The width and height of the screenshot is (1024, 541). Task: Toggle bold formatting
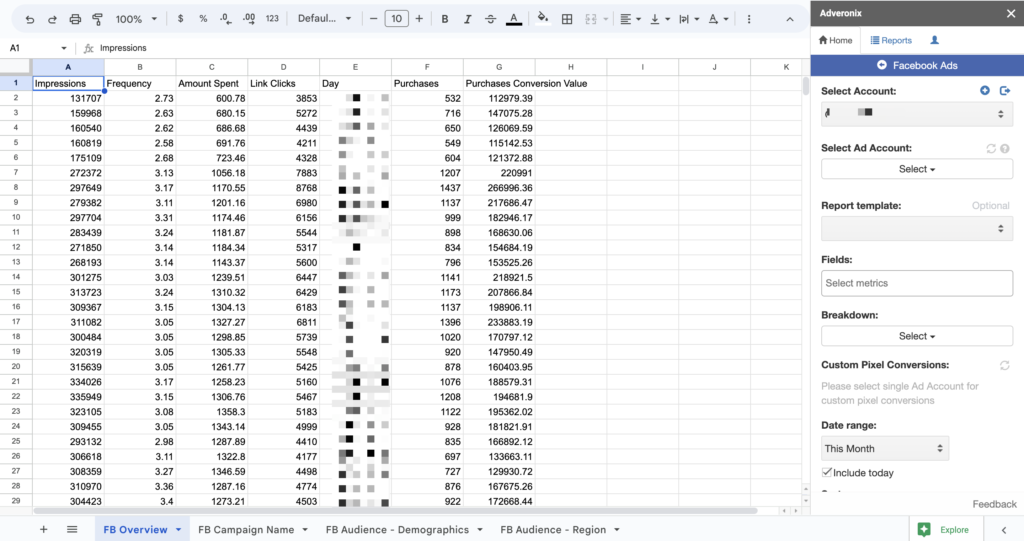click(x=445, y=19)
